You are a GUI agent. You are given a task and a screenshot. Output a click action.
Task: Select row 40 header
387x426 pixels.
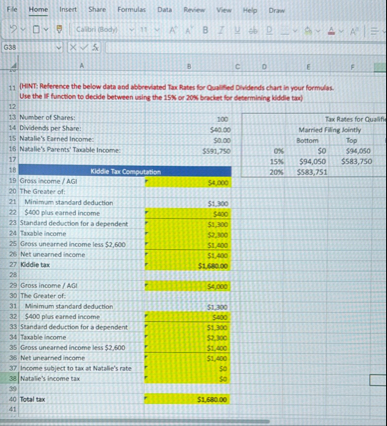[13, 399]
